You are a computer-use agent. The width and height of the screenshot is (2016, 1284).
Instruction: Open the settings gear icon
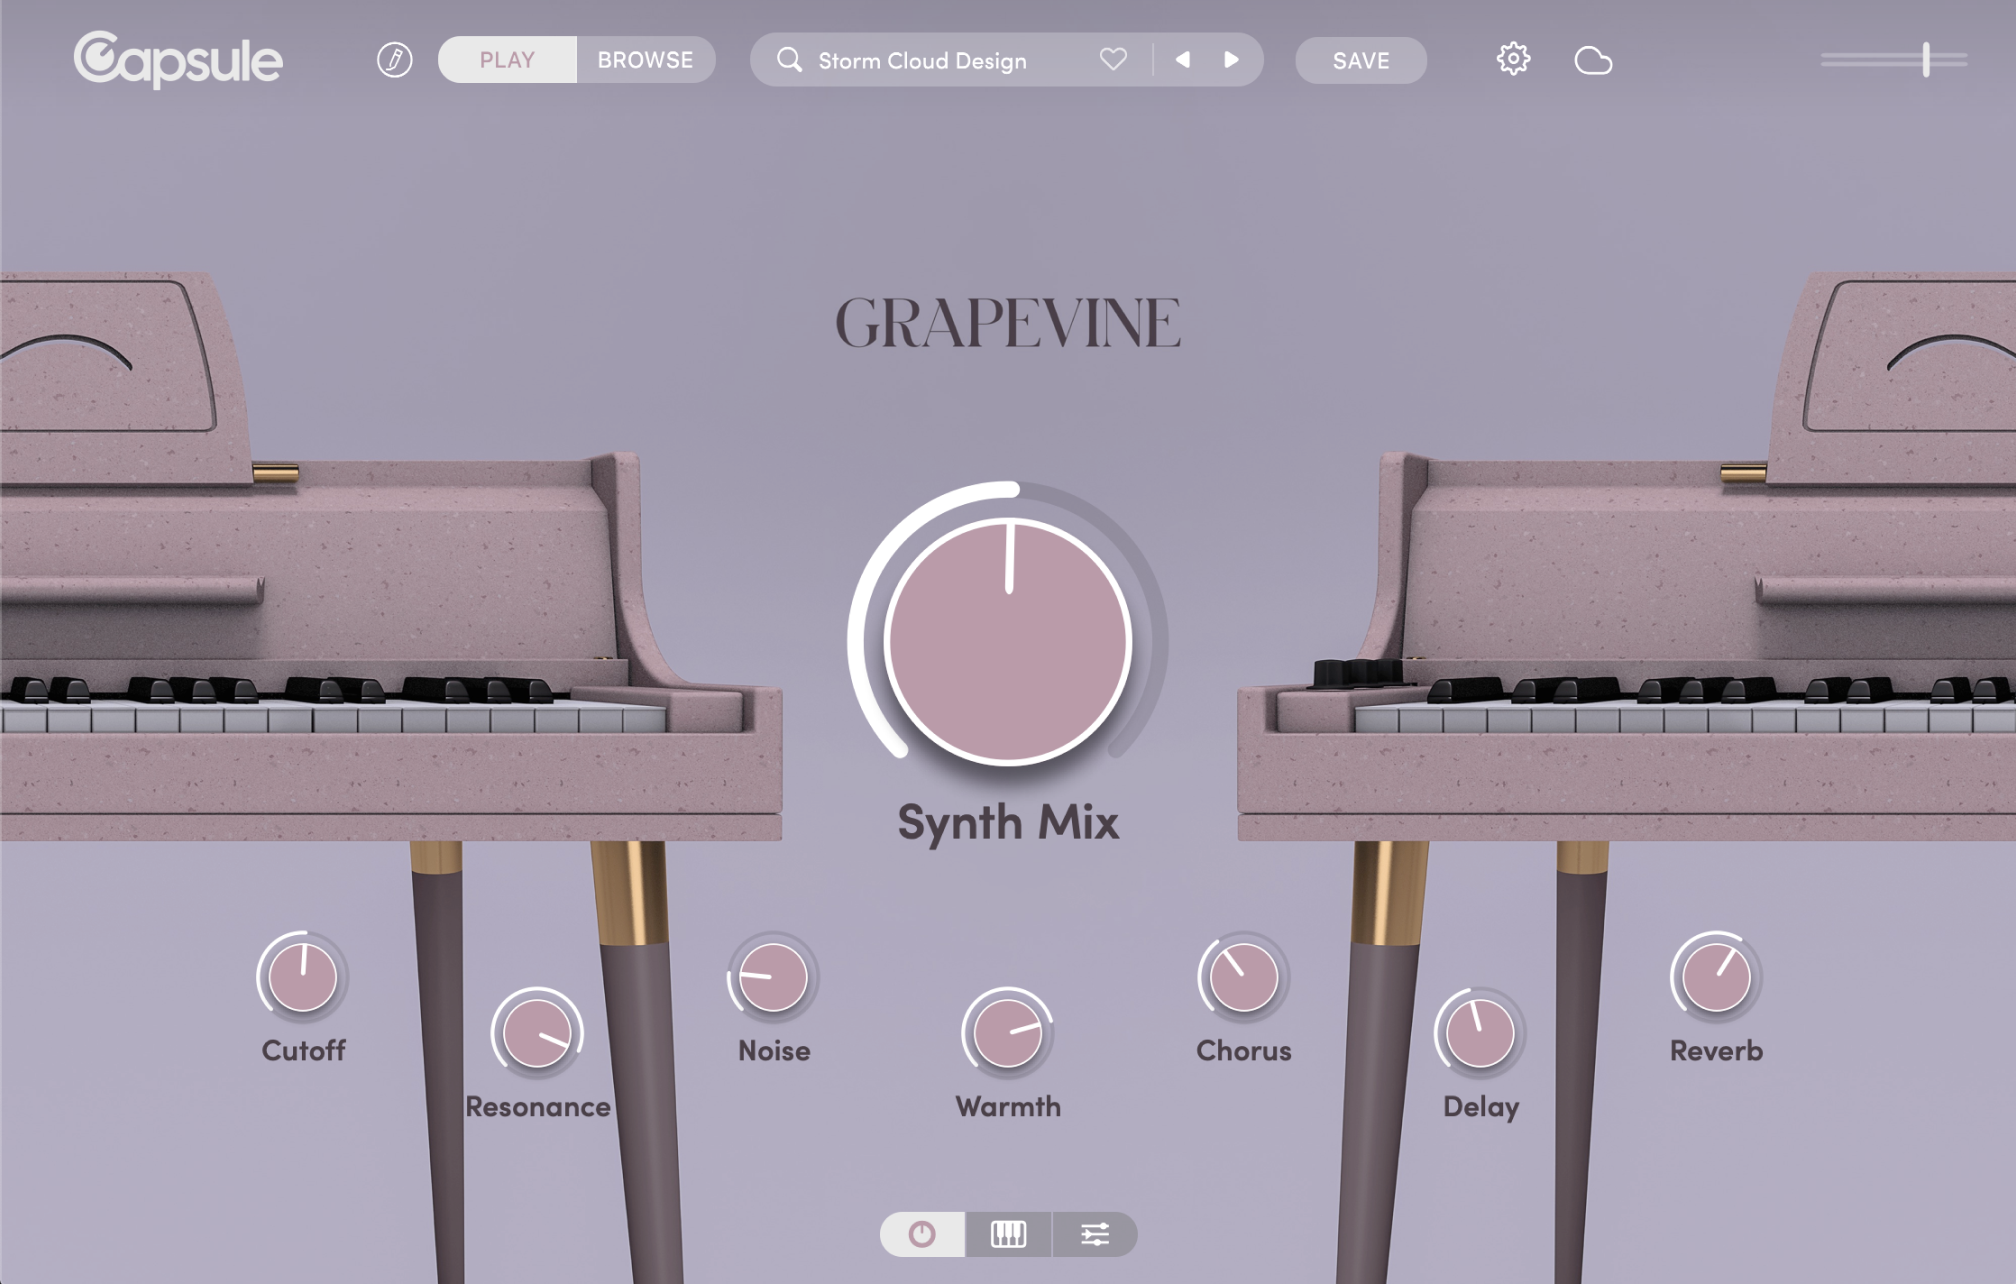[x=1513, y=59]
